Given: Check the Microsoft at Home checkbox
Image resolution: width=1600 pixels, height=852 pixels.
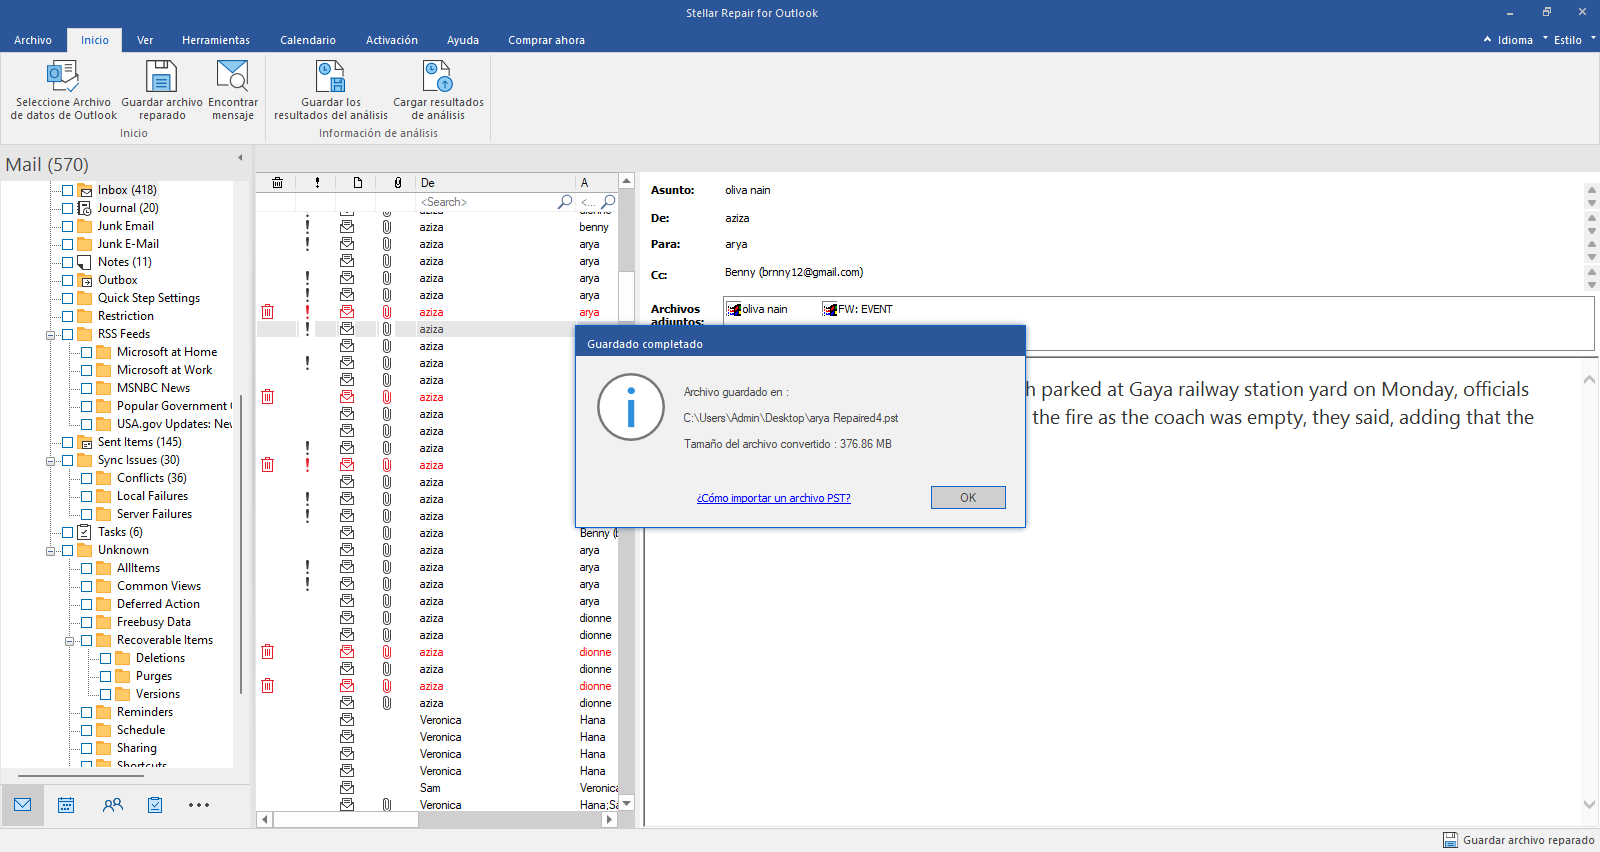Looking at the screenshot, I should click(x=87, y=352).
